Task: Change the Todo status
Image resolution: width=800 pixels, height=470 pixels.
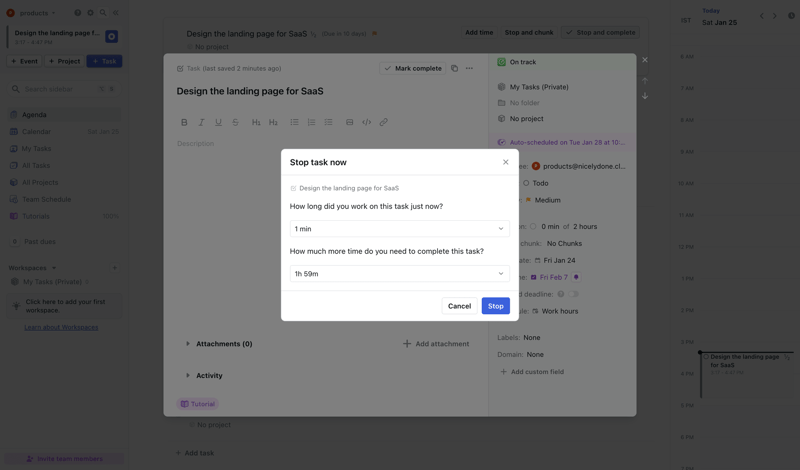Action: point(535,183)
